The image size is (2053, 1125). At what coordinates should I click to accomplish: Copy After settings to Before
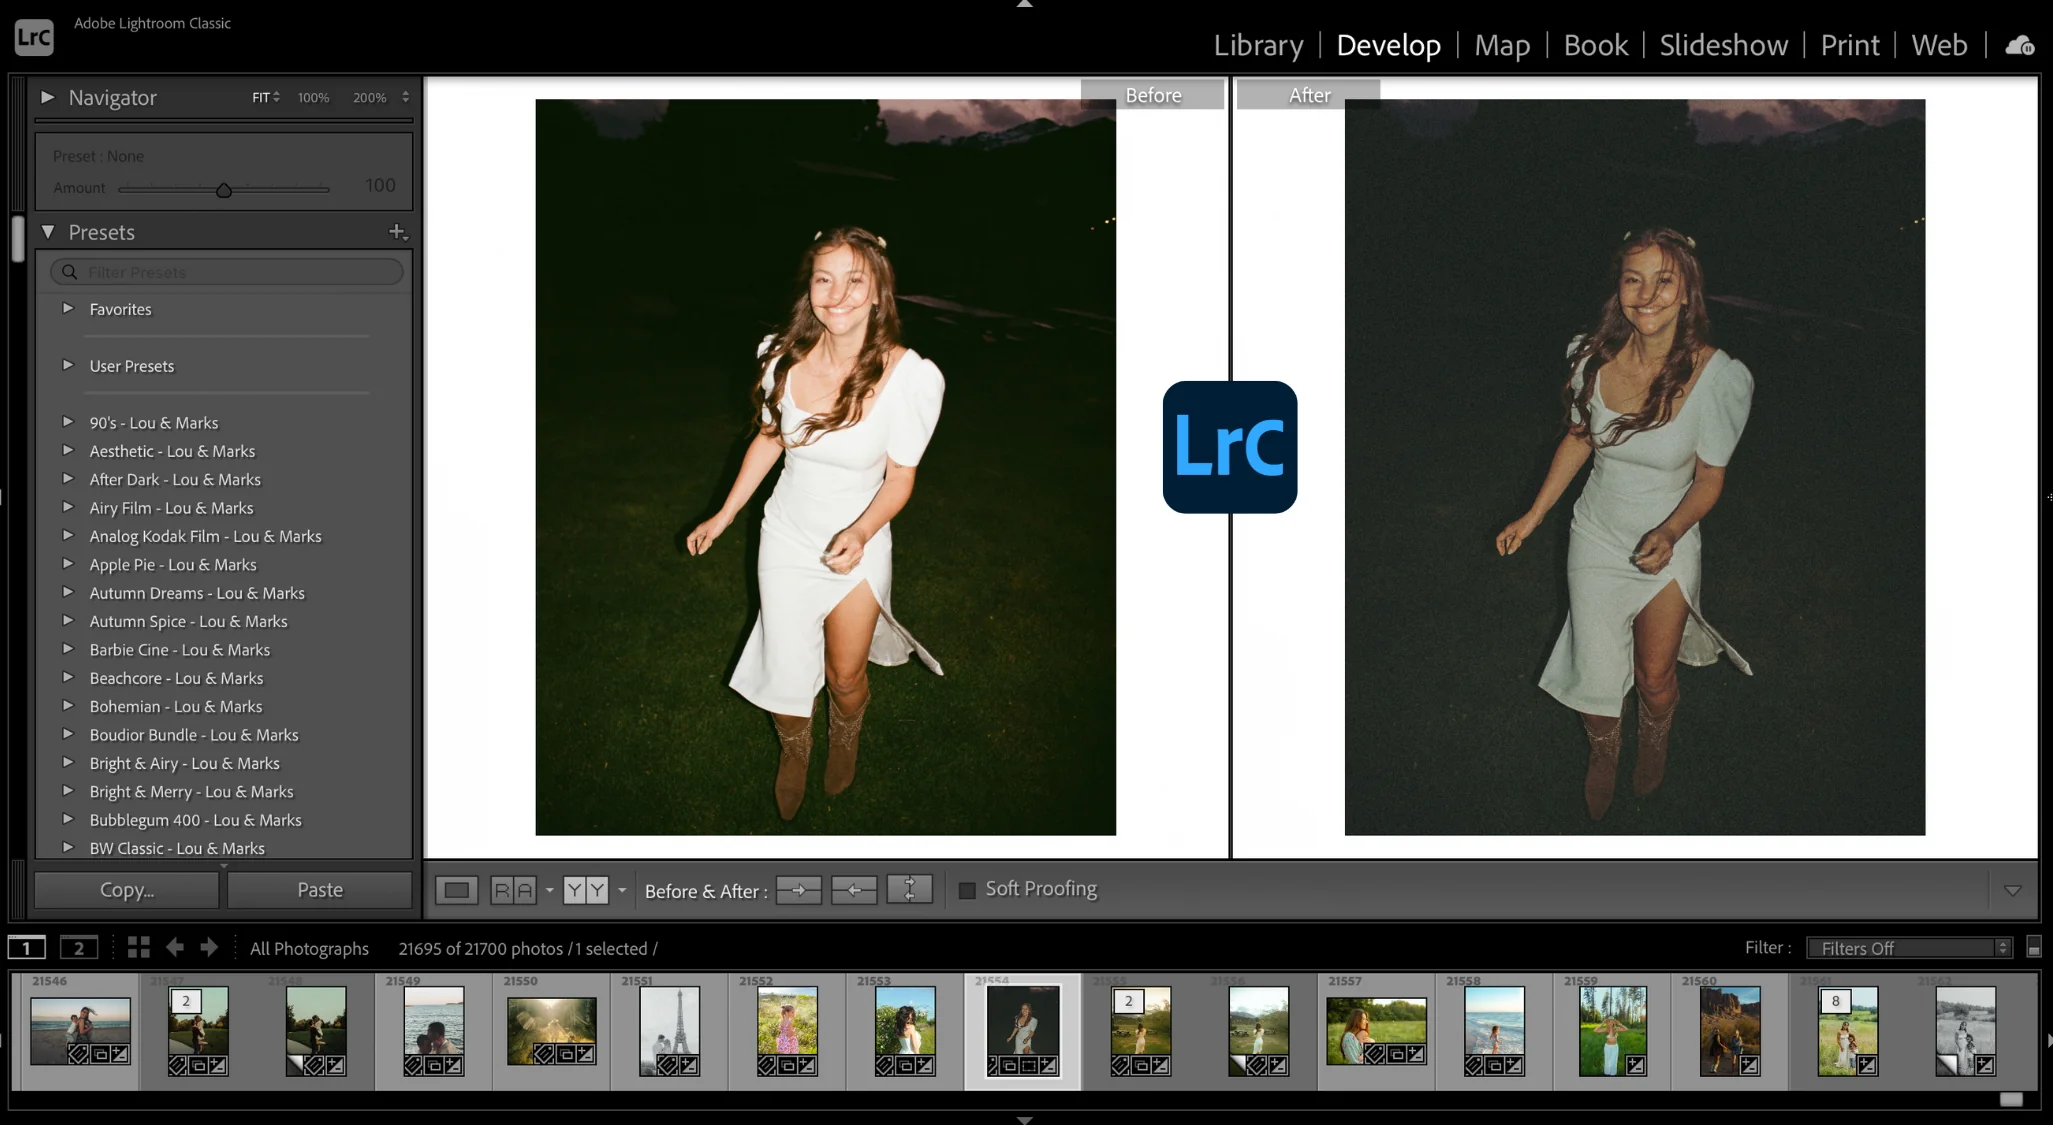click(853, 890)
